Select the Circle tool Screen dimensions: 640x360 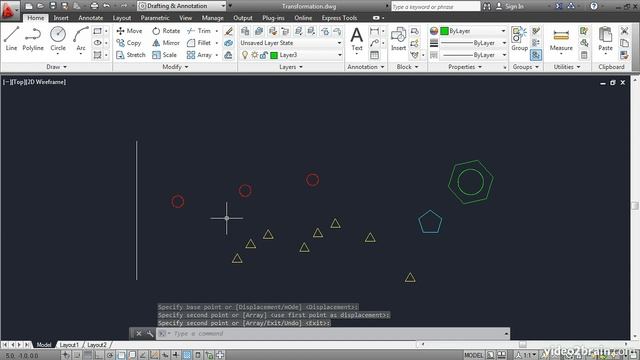tap(58, 39)
